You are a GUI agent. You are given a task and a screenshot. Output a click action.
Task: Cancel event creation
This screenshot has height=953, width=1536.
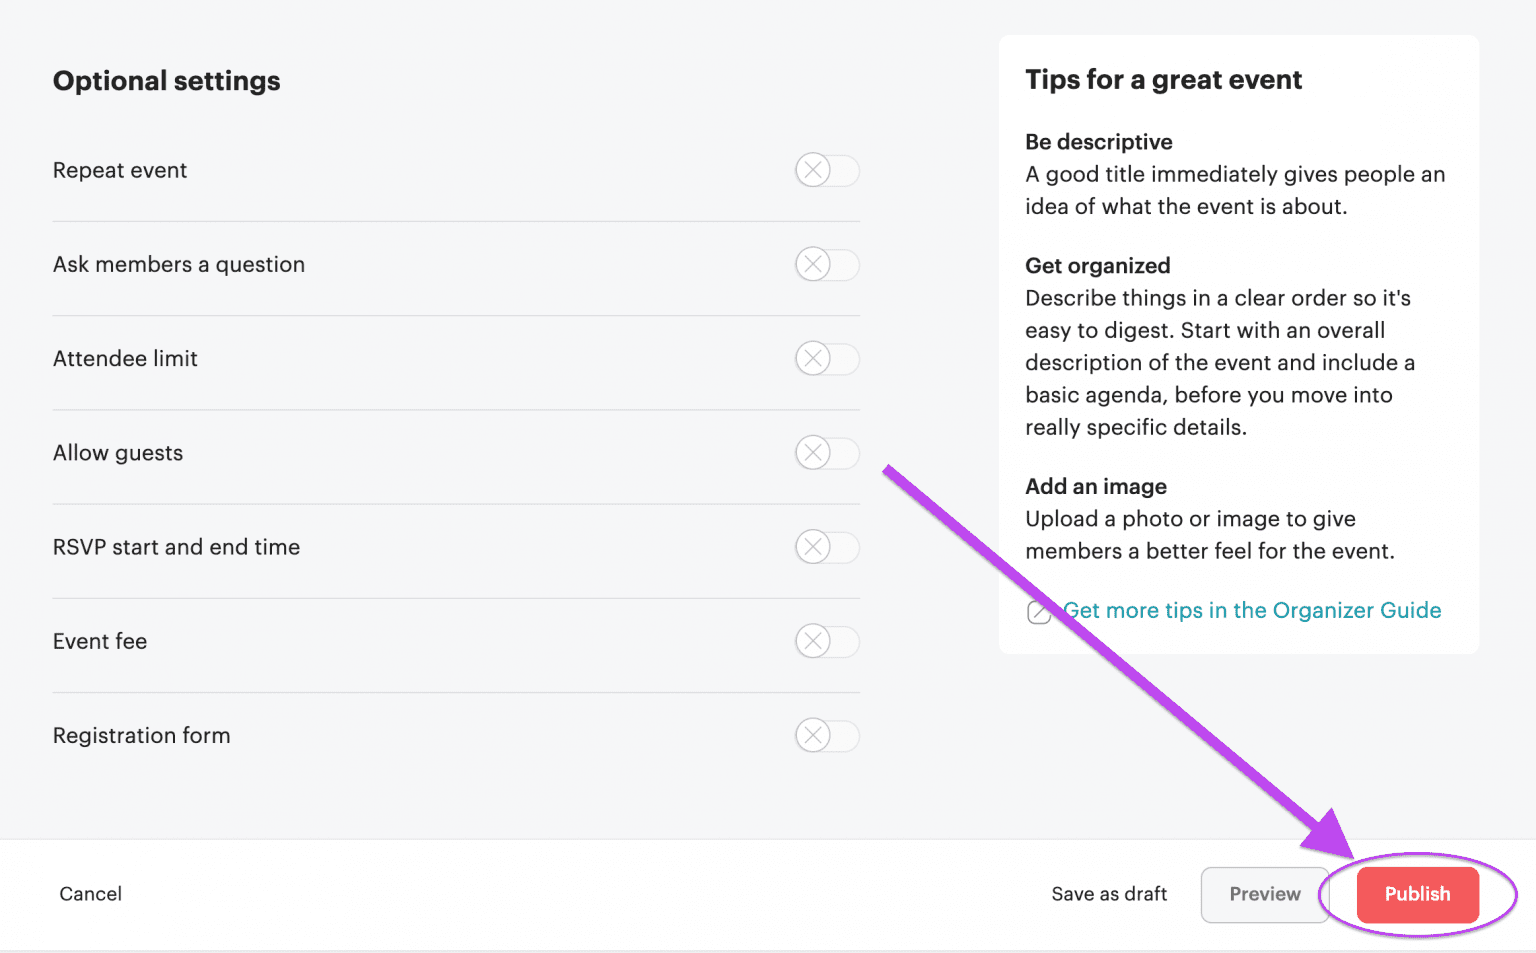tap(90, 894)
